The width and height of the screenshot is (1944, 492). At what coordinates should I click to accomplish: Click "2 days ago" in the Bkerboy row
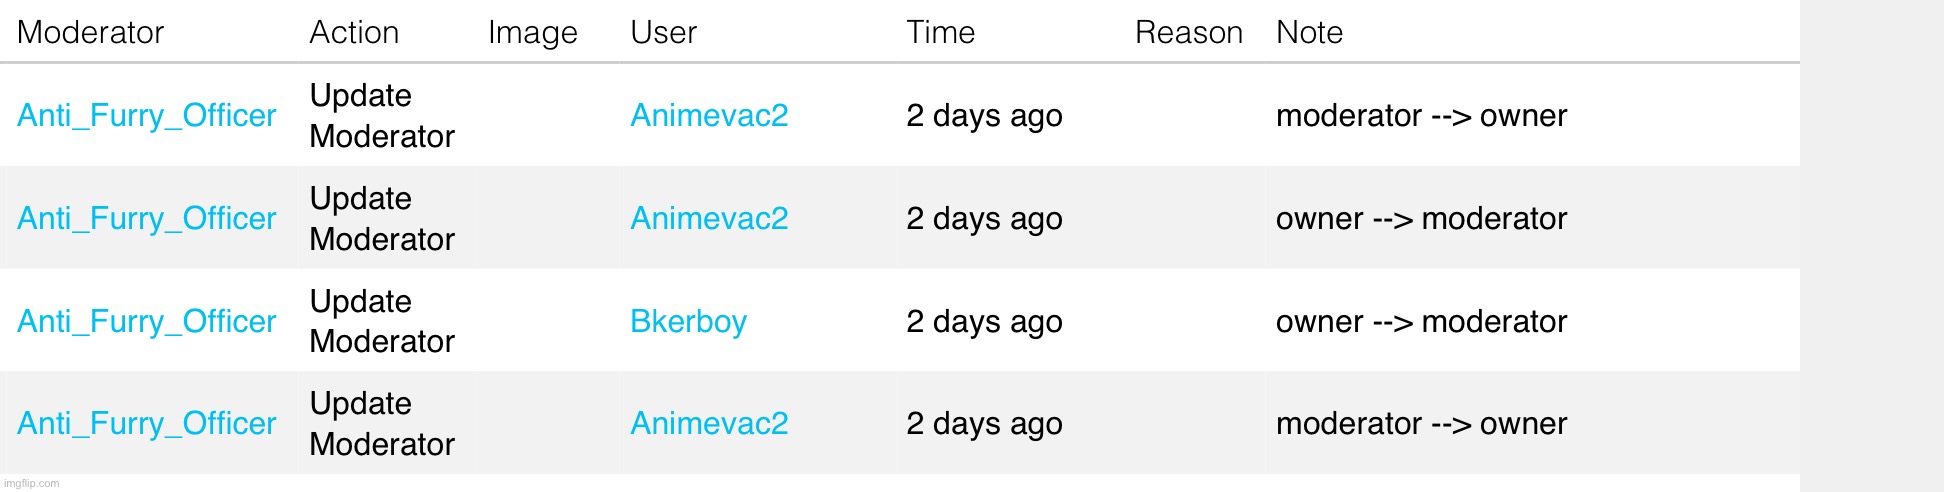click(984, 321)
